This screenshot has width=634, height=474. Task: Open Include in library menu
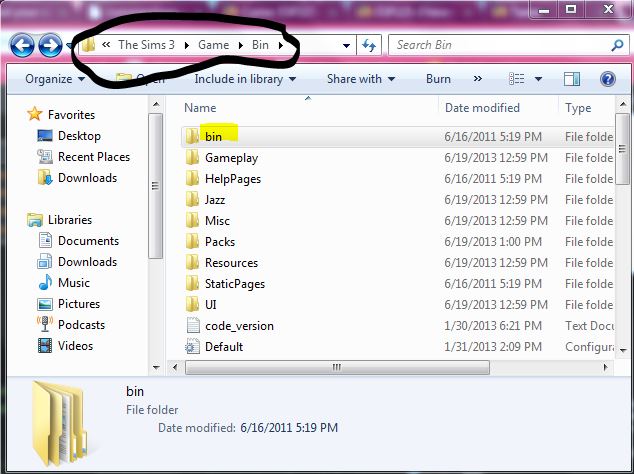pos(245,79)
